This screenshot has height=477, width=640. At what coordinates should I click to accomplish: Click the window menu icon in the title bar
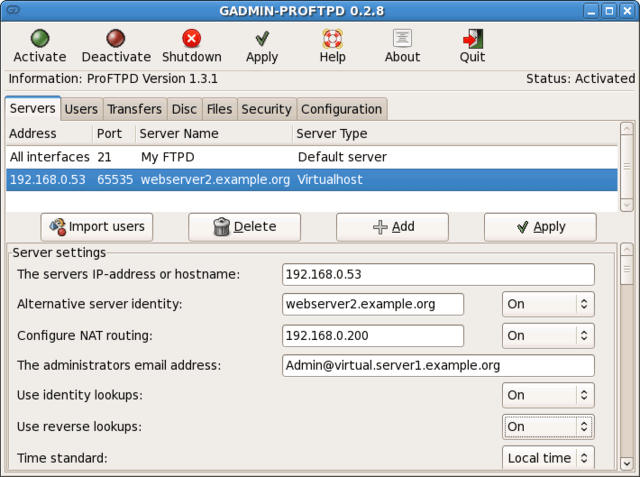(13, 10)
